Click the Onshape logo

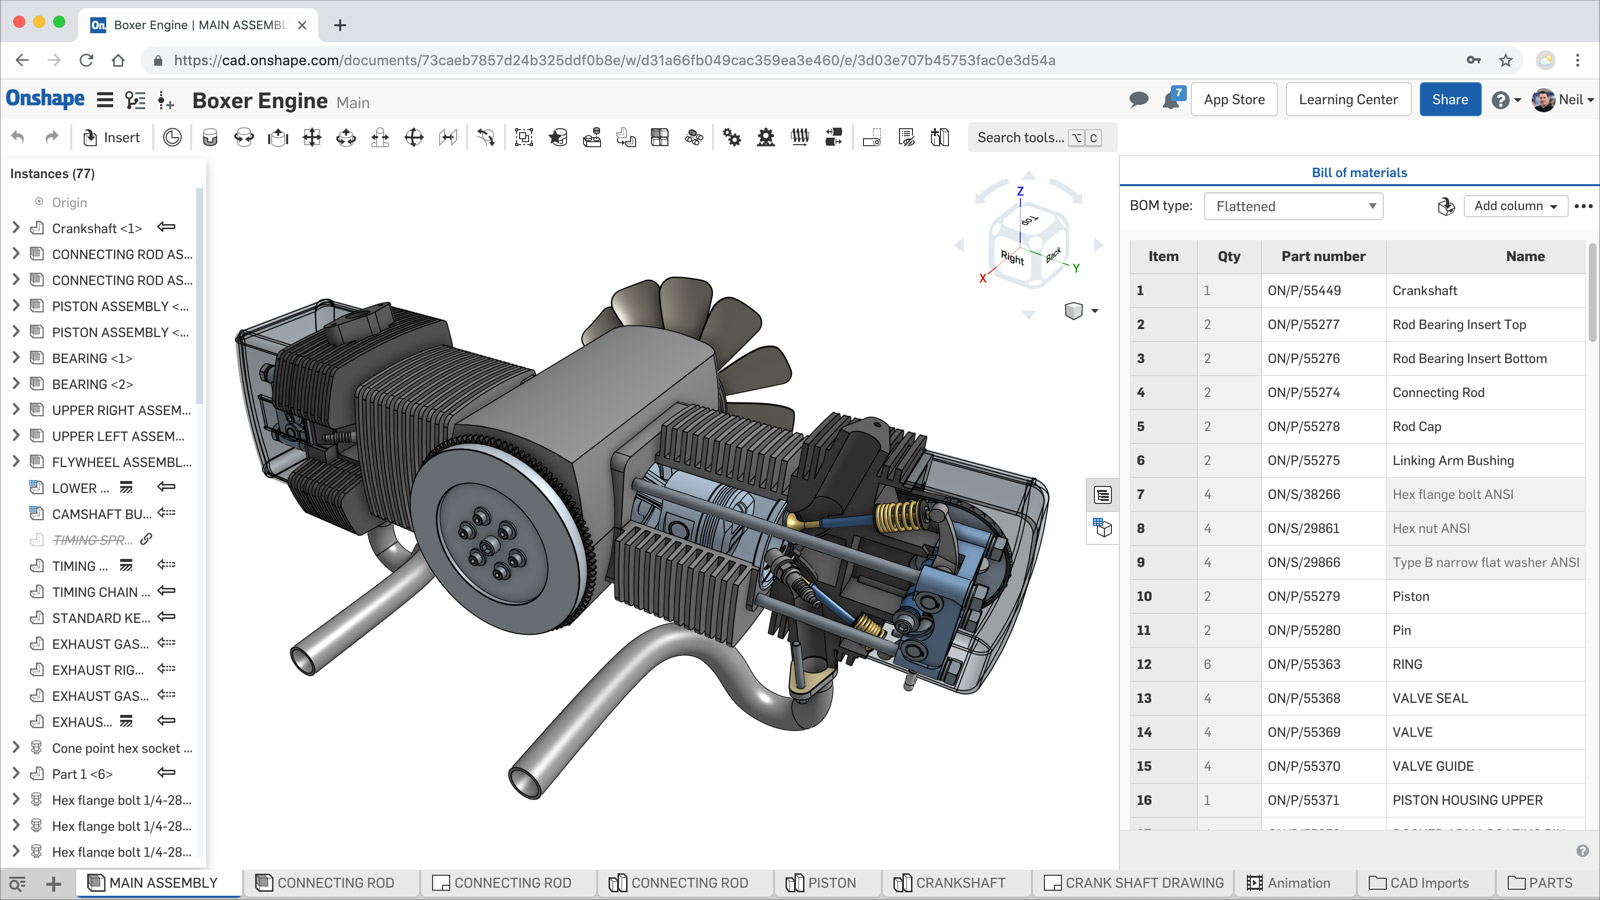click(x=46, y=99)
